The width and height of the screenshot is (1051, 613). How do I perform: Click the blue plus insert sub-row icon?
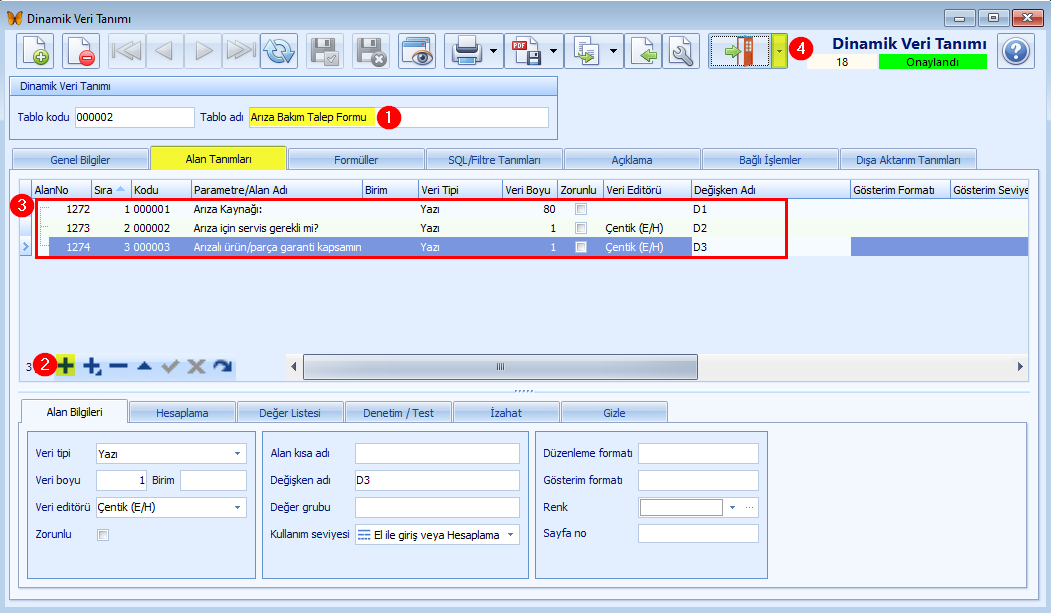coord(92,366)
